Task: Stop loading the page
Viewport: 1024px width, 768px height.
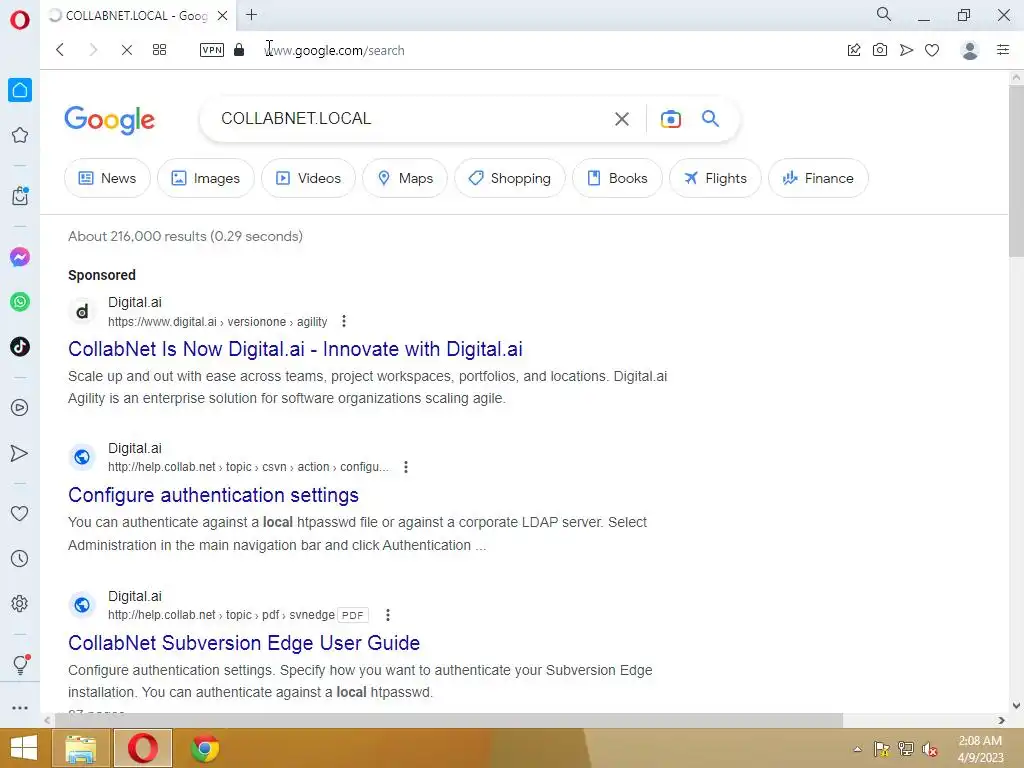Action: pos(127,50)
